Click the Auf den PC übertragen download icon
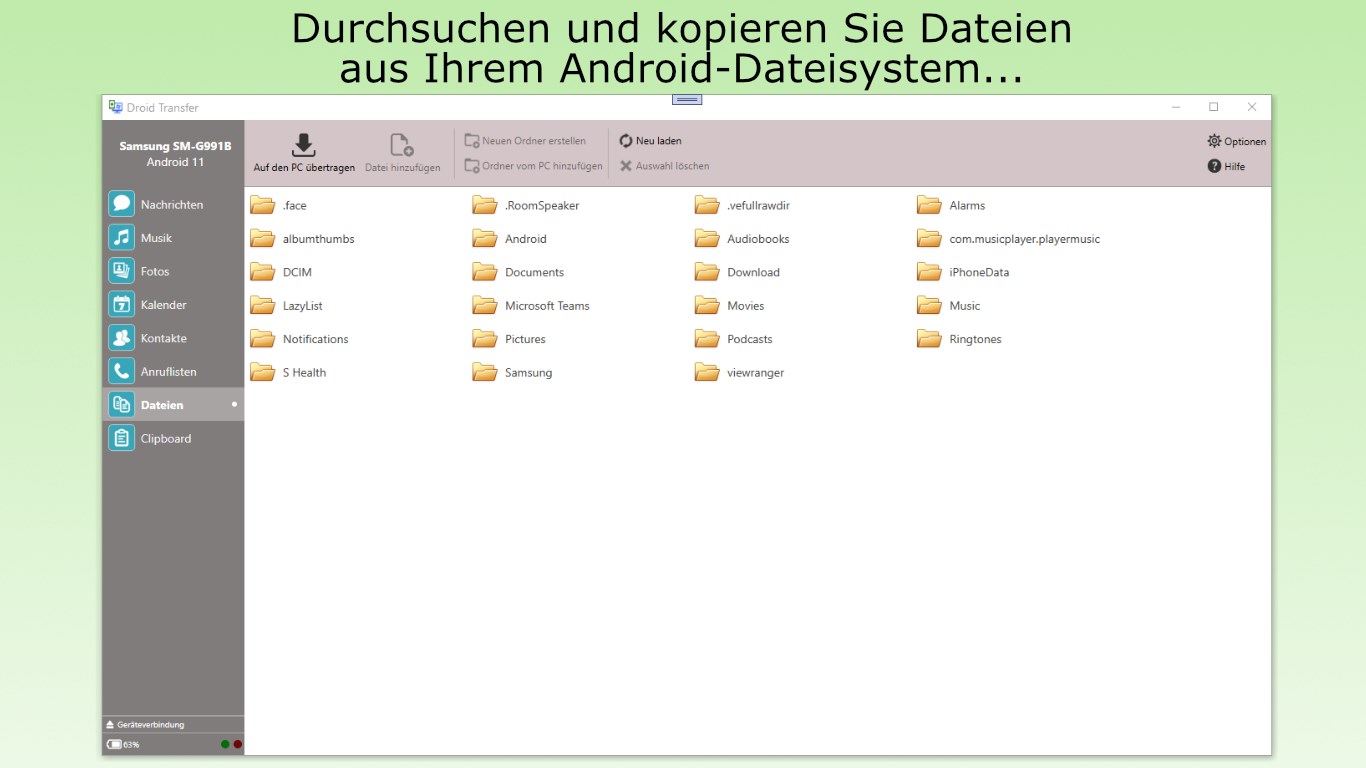This screenshot has height=768, width=1366. tap(303, 145)
